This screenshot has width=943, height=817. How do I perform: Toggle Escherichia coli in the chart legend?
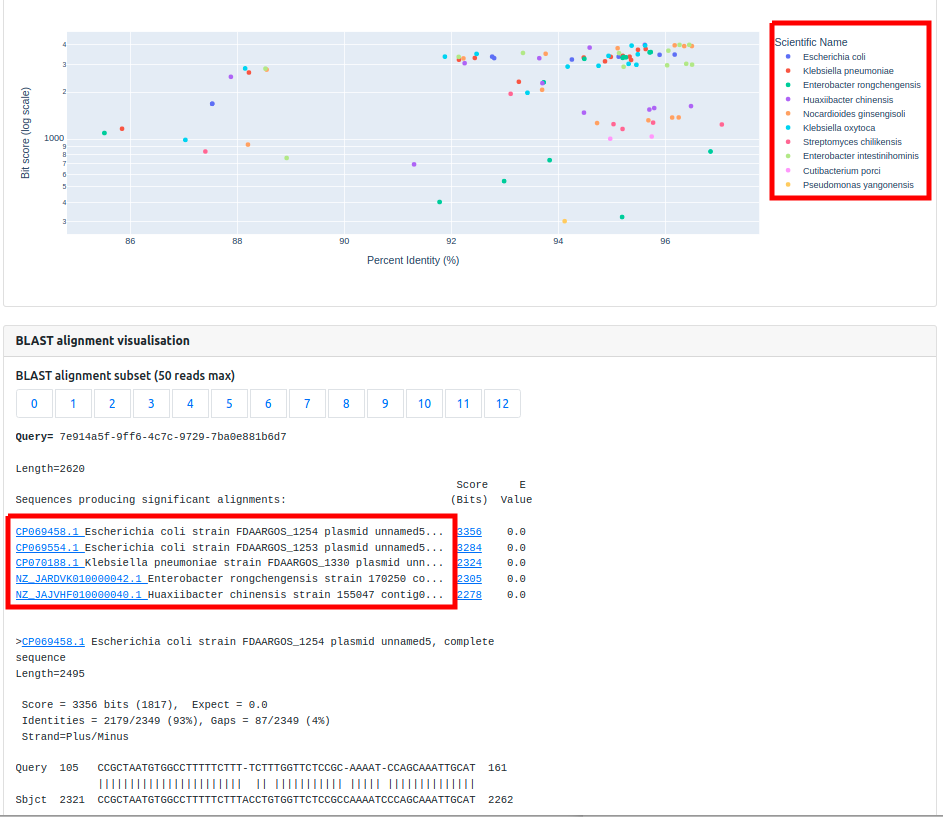(x=833, y=57)
